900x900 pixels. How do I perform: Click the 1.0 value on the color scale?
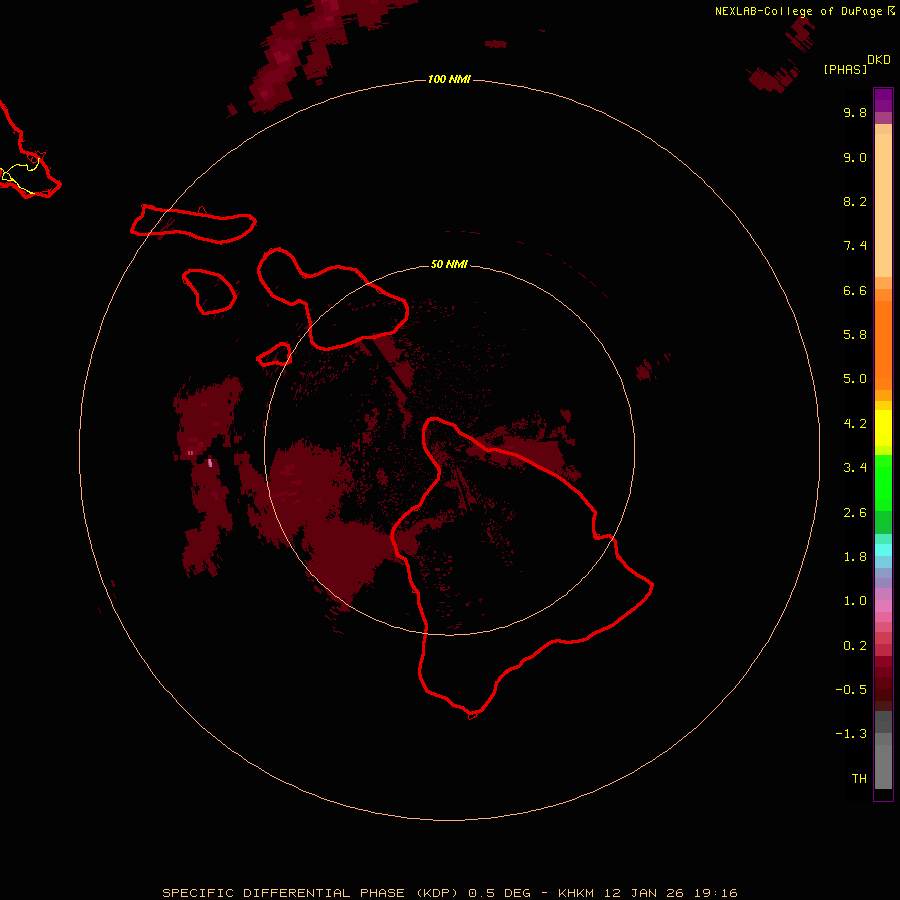[x=855, y=601]
